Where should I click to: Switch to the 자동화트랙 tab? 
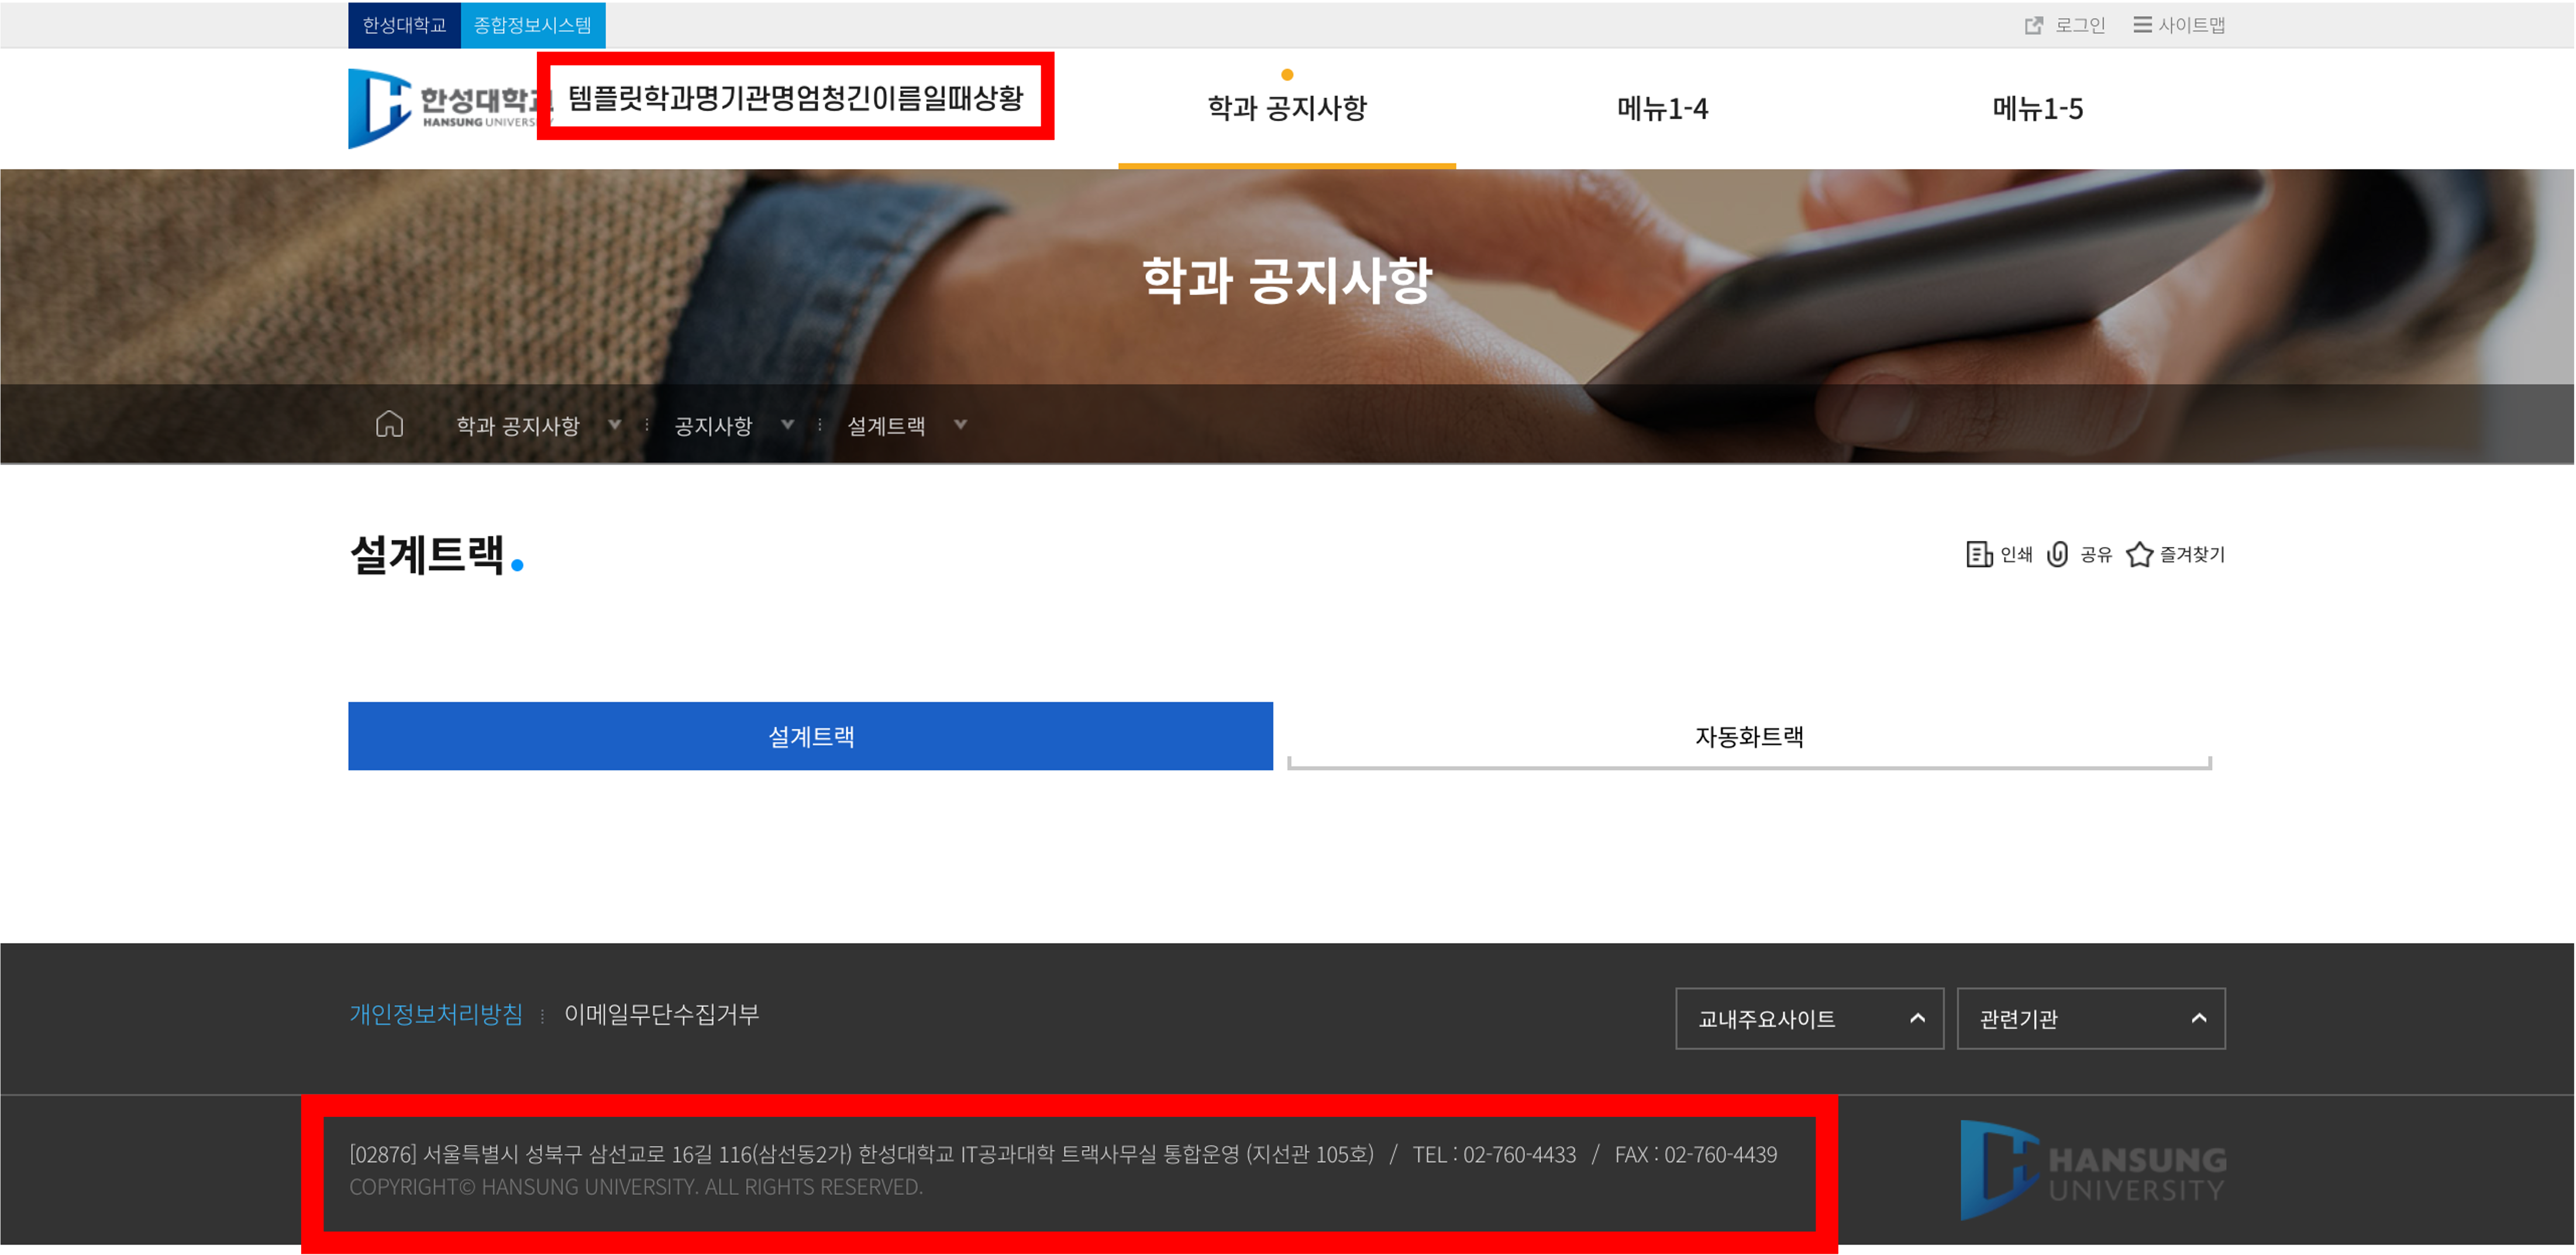1748,737
